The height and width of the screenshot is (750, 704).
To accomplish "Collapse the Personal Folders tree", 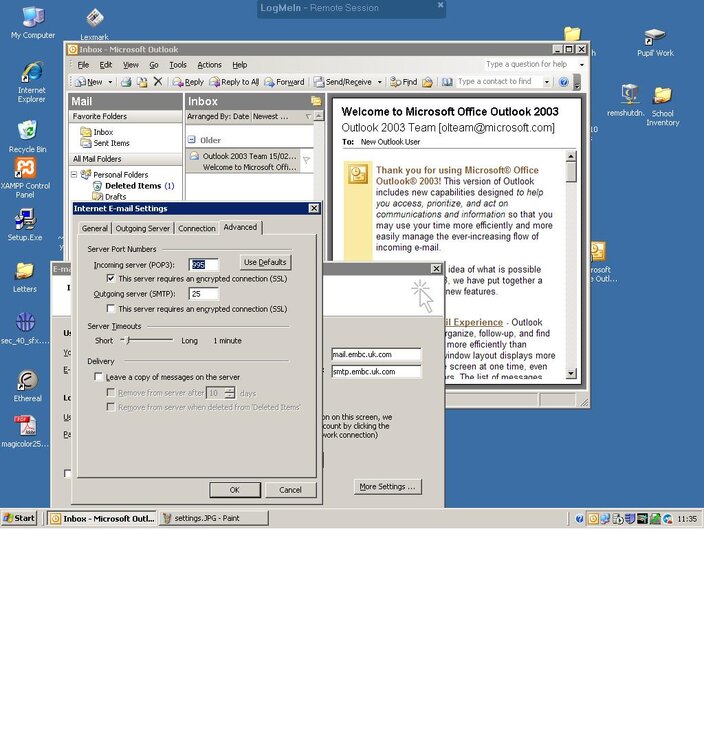I will coord(74,174).
